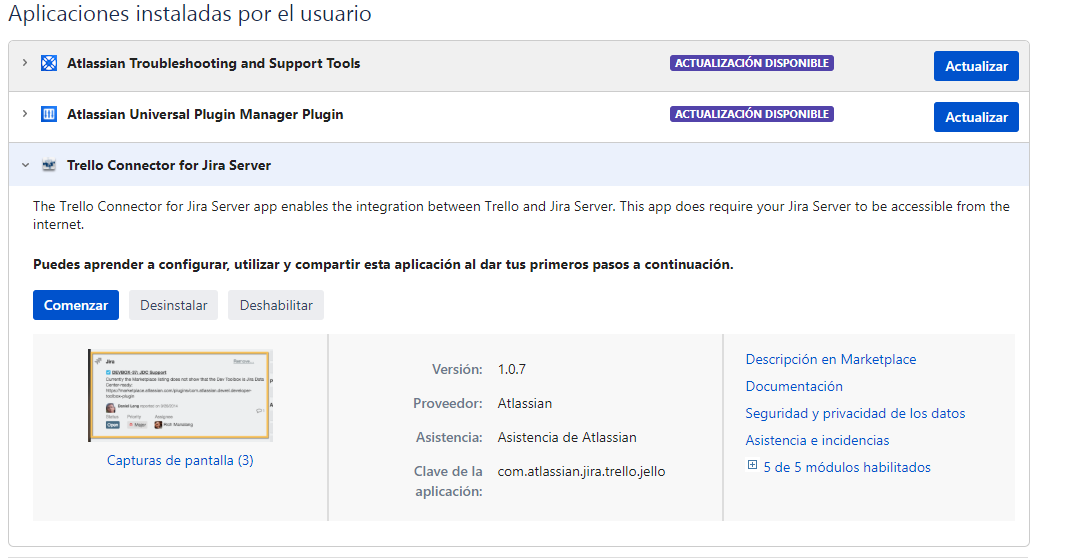Screen dimensions: 1069x558
Task: Open Asistencia e incidencias link
Action: click(x=817, y=441)
